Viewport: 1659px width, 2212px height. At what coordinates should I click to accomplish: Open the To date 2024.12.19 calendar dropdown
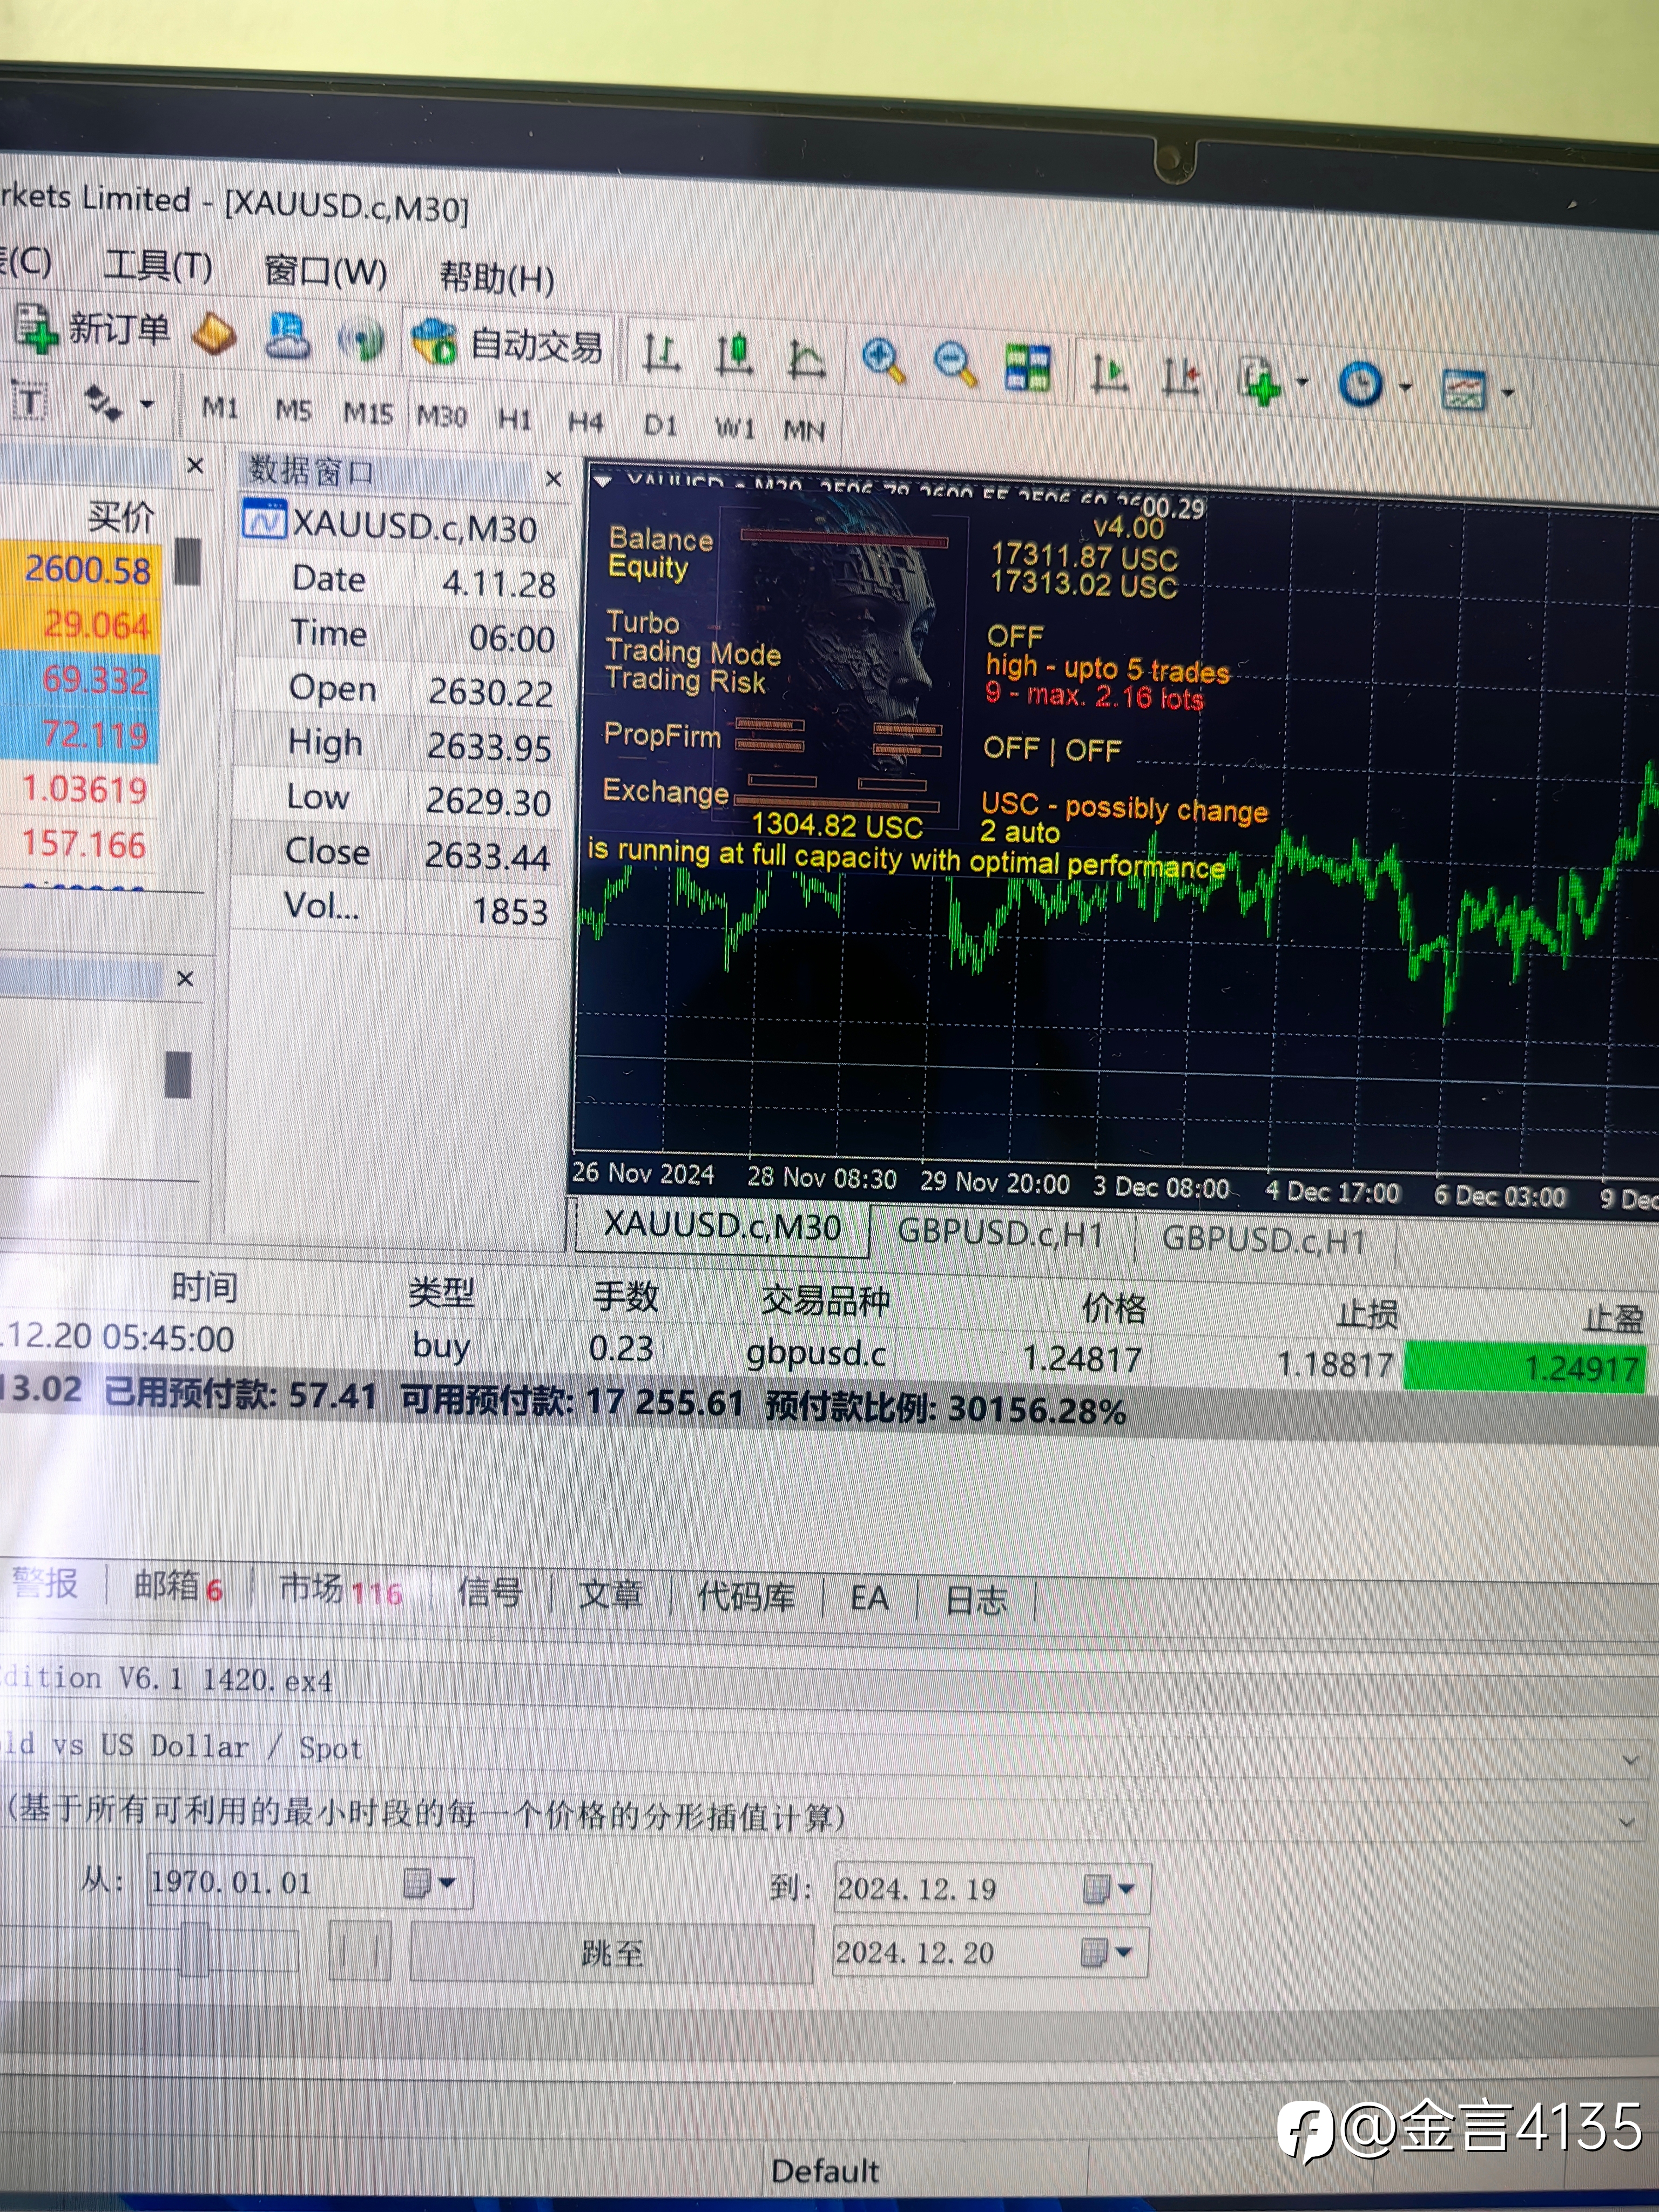point(1110,1889)
